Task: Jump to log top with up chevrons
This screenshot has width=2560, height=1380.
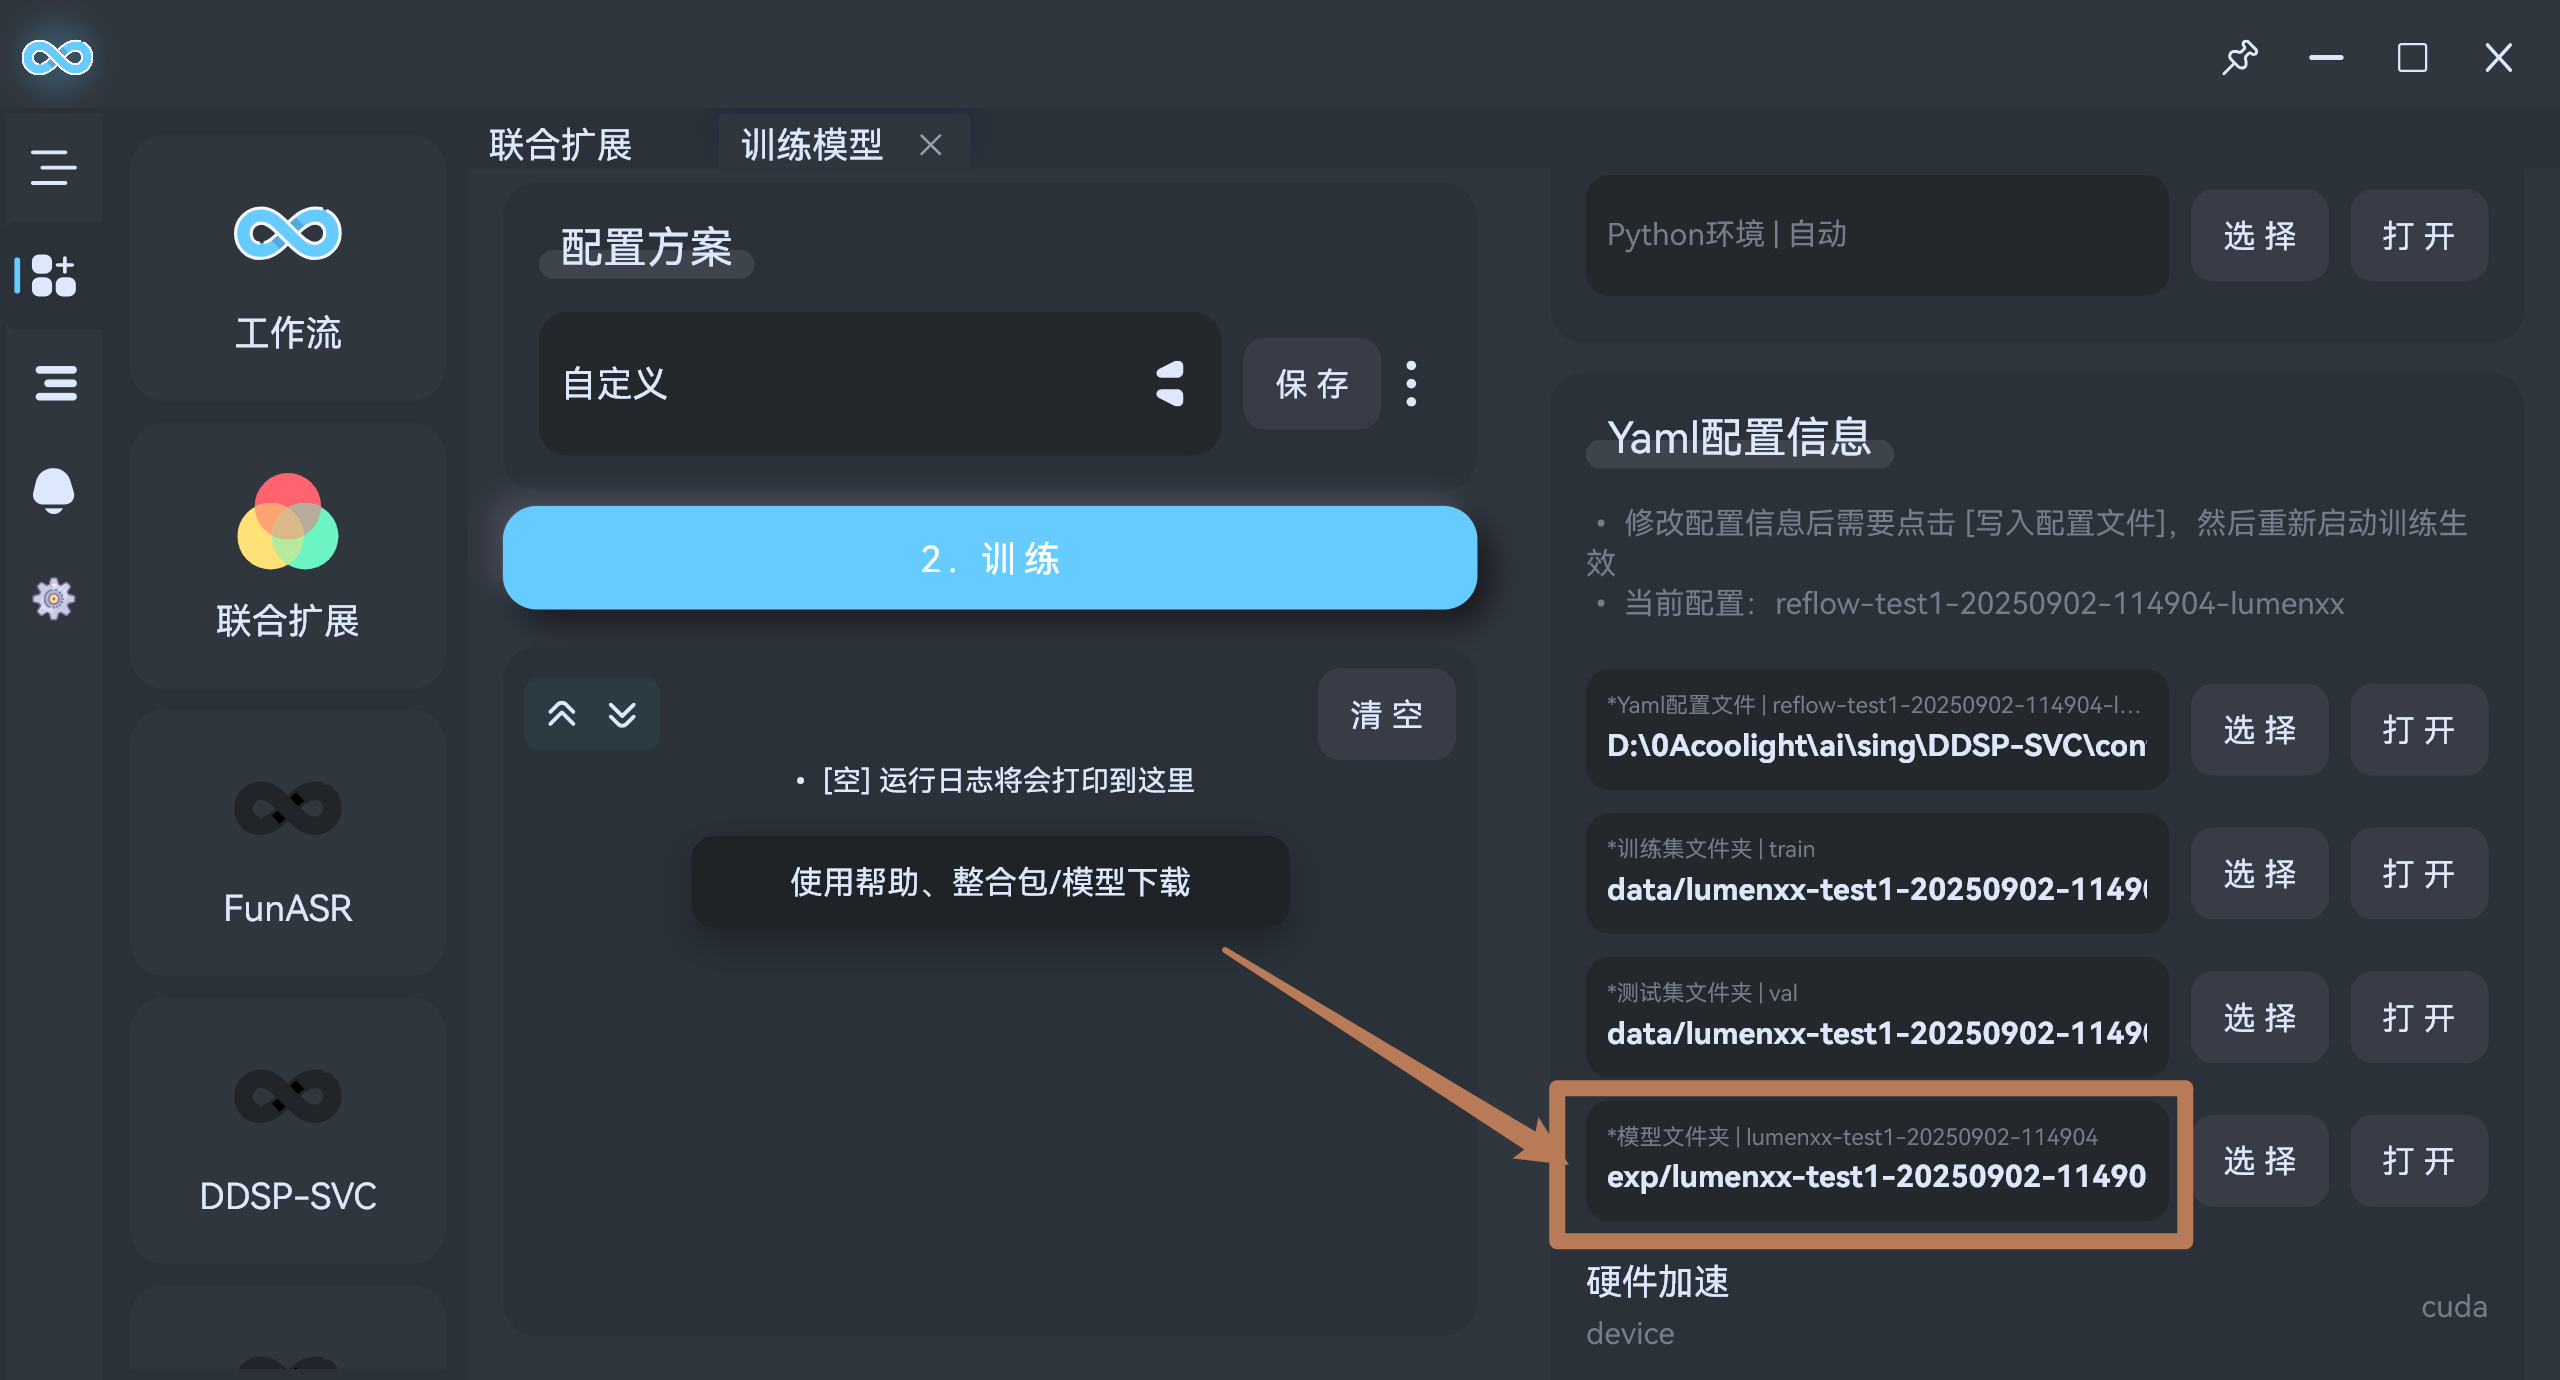Action: pyautogui.click(x=562, y=714)
